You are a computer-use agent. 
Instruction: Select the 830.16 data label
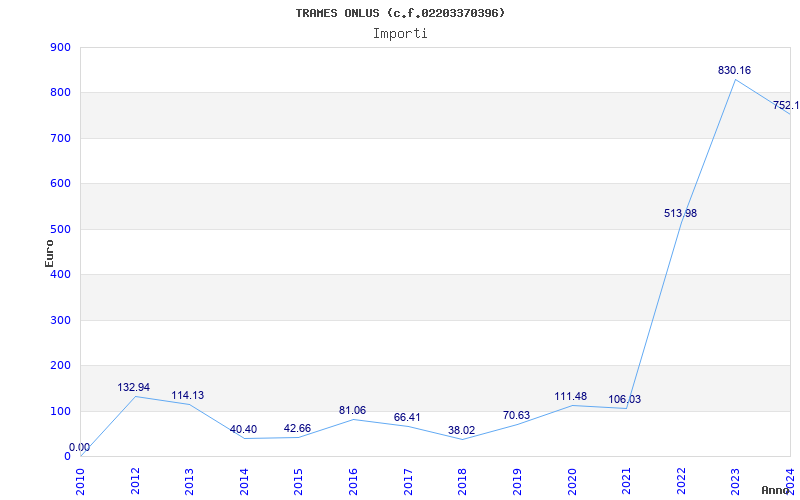click(734, 70)
